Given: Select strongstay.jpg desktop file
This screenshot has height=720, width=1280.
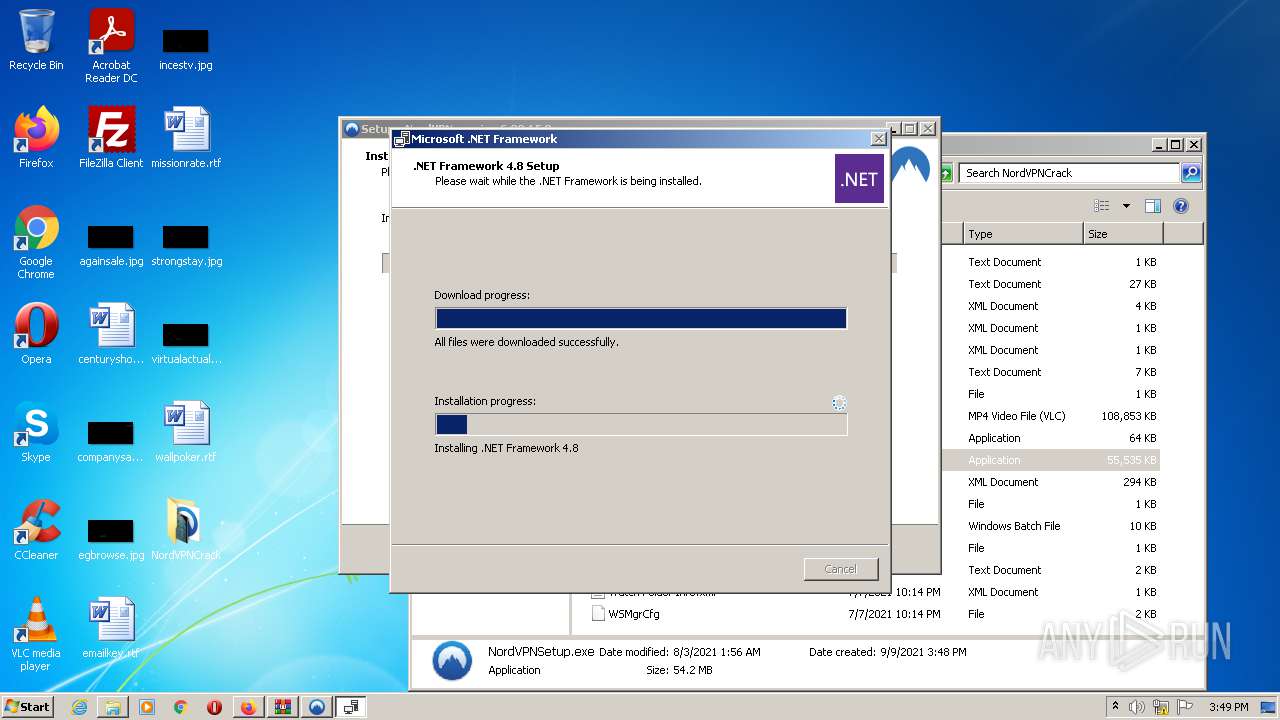Looking at the screenshot, I should (186, 245).
